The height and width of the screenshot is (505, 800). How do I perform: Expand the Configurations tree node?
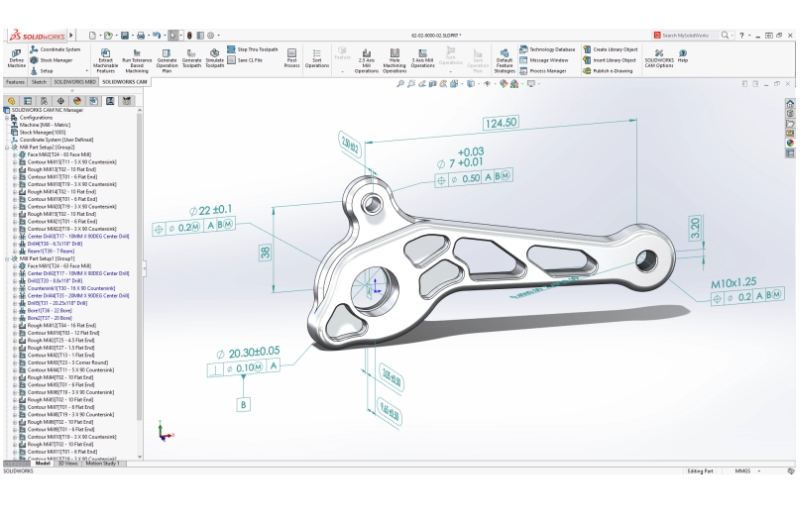tap(6, 117)
